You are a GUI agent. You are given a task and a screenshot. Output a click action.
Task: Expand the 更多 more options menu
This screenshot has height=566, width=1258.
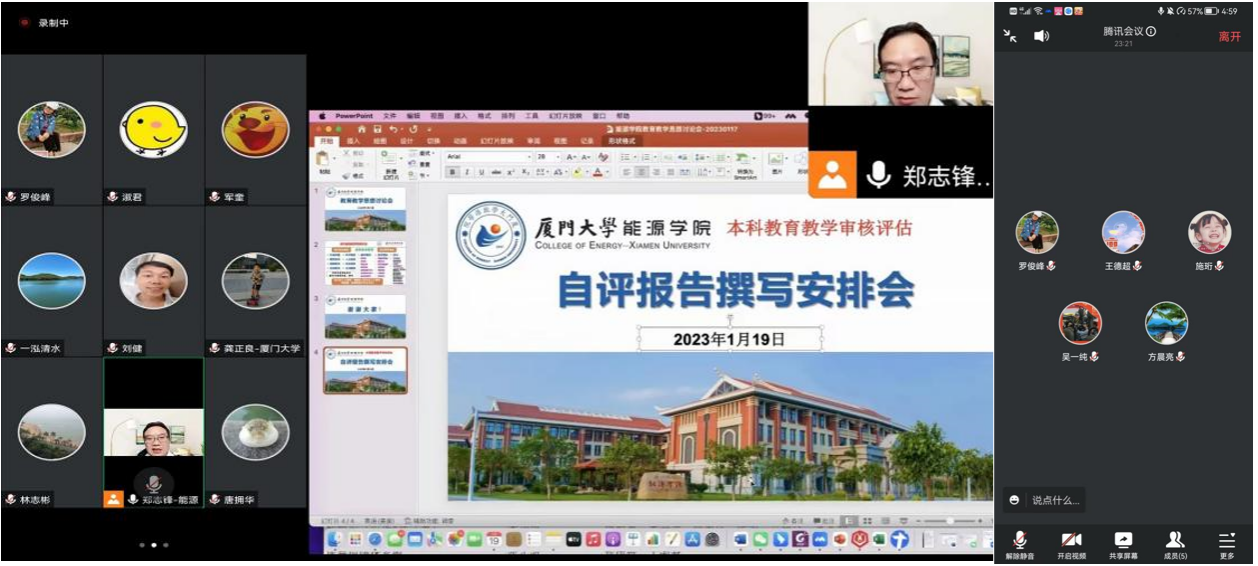point(1227,543)
